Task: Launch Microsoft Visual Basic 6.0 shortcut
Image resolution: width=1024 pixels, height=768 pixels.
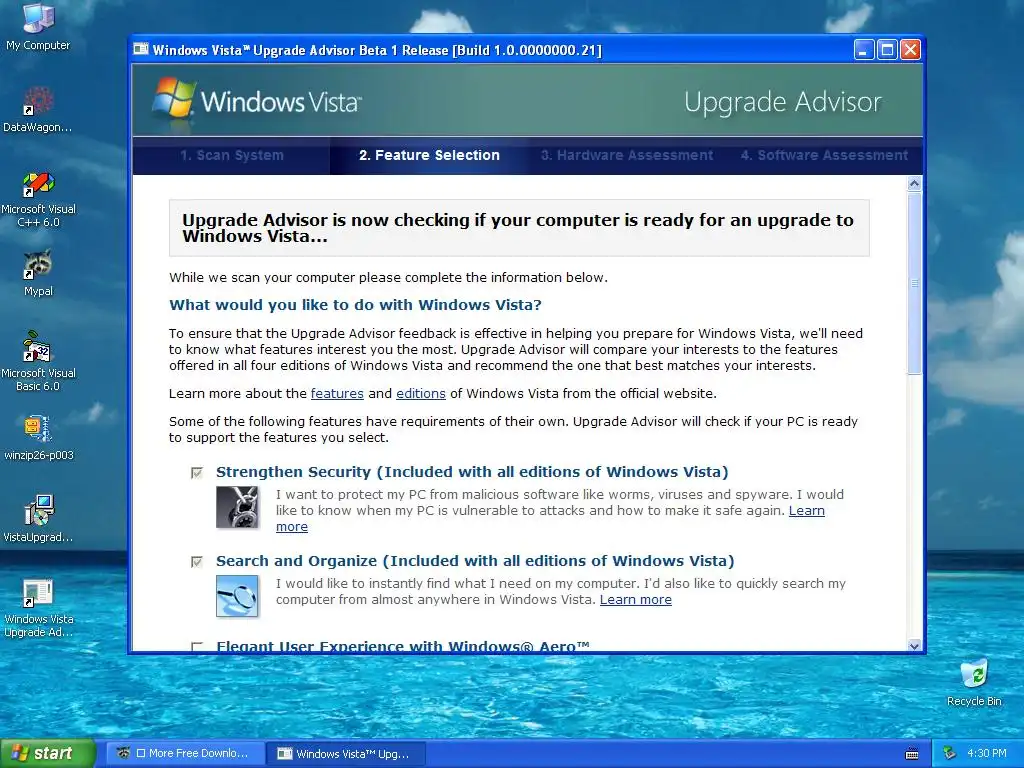Action: 38,361
